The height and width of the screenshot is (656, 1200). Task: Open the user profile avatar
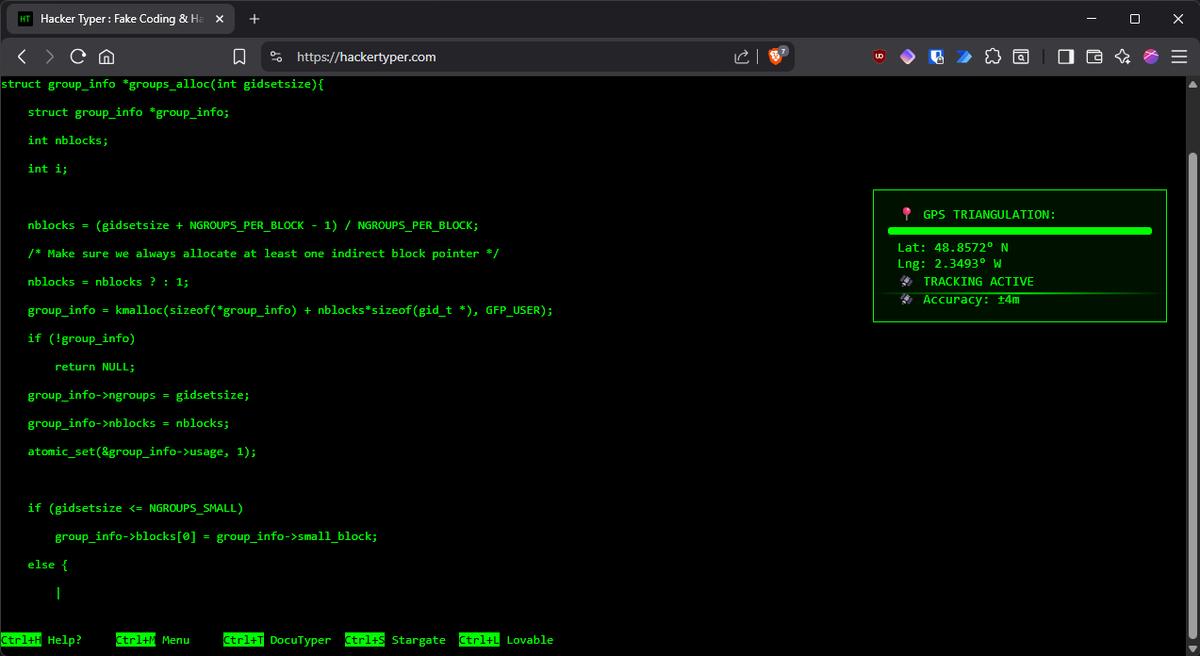[x=1151, y=57]
